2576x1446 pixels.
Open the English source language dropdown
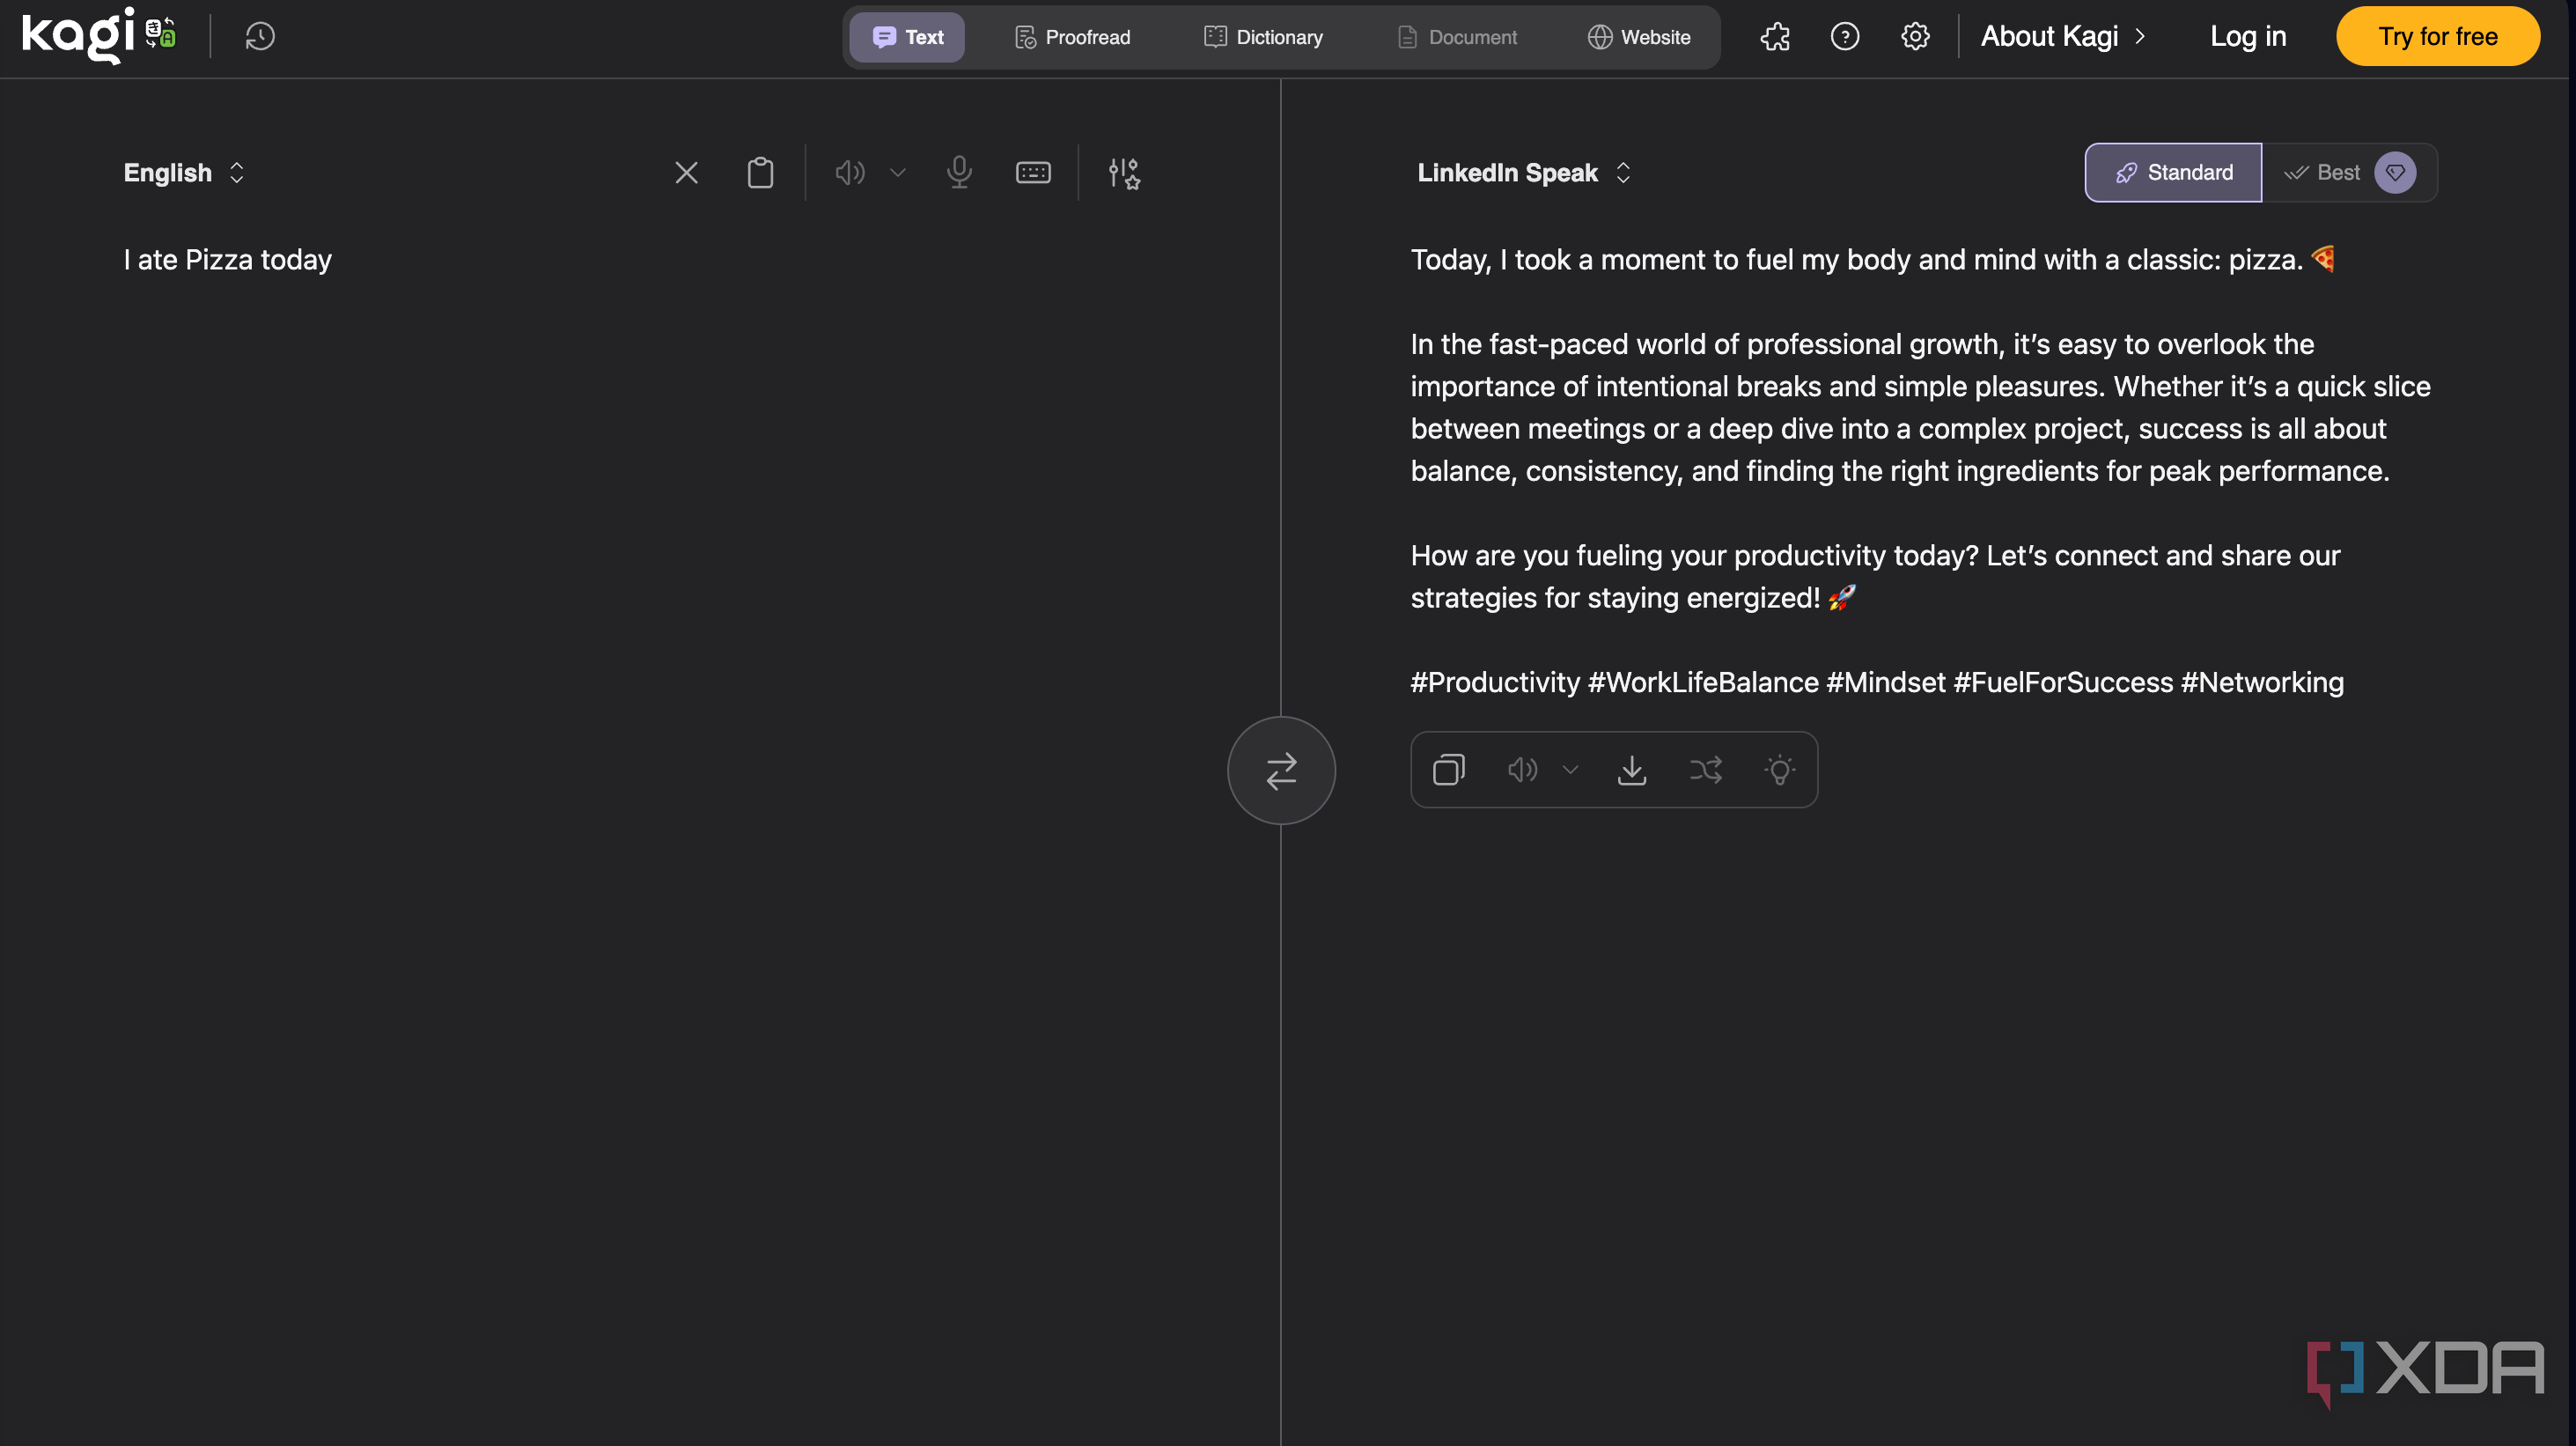click(184, 172)
